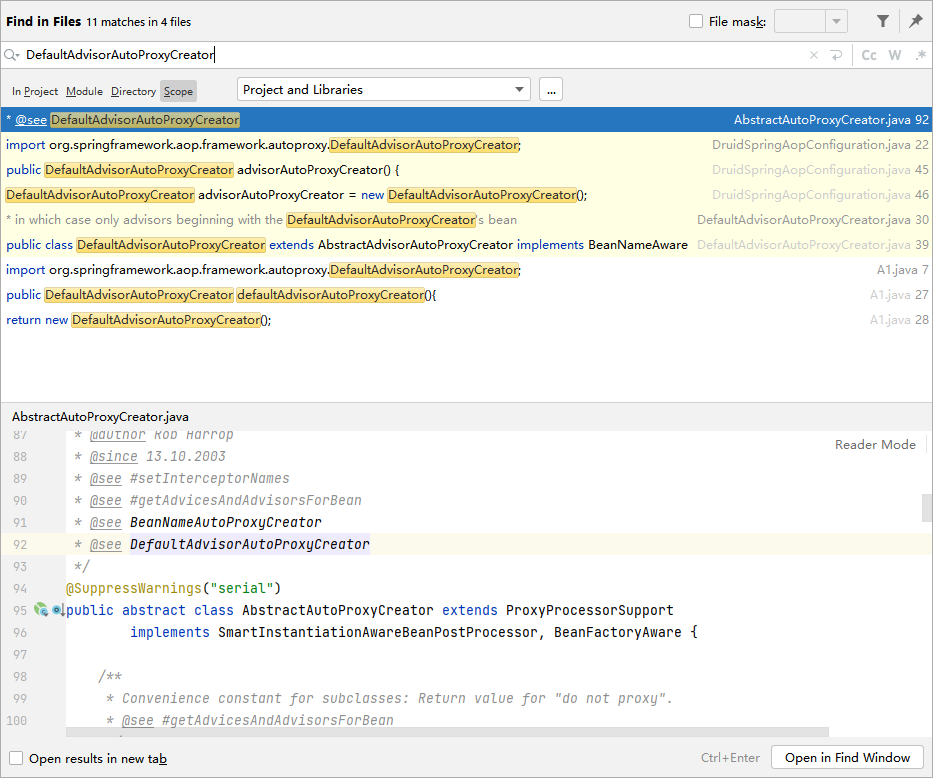This screenshot has width=933, height=778.
Task: Select result A1.java 7 import line
Action: 466,269
